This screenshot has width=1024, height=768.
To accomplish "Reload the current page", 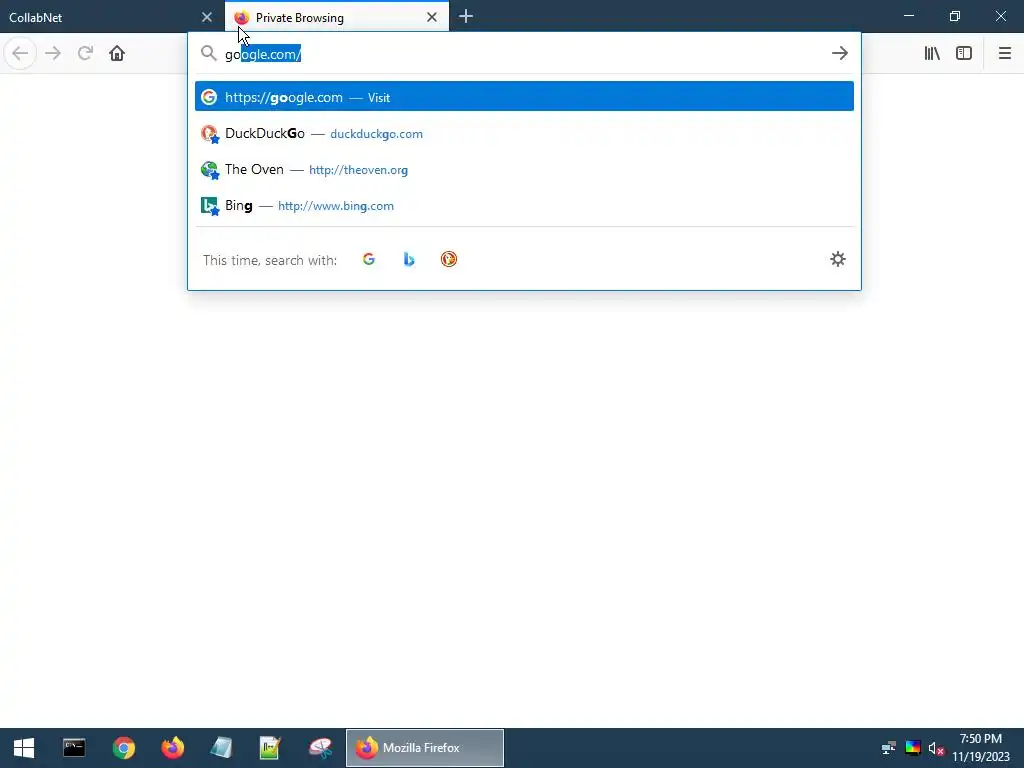I will tap(85, 53).
